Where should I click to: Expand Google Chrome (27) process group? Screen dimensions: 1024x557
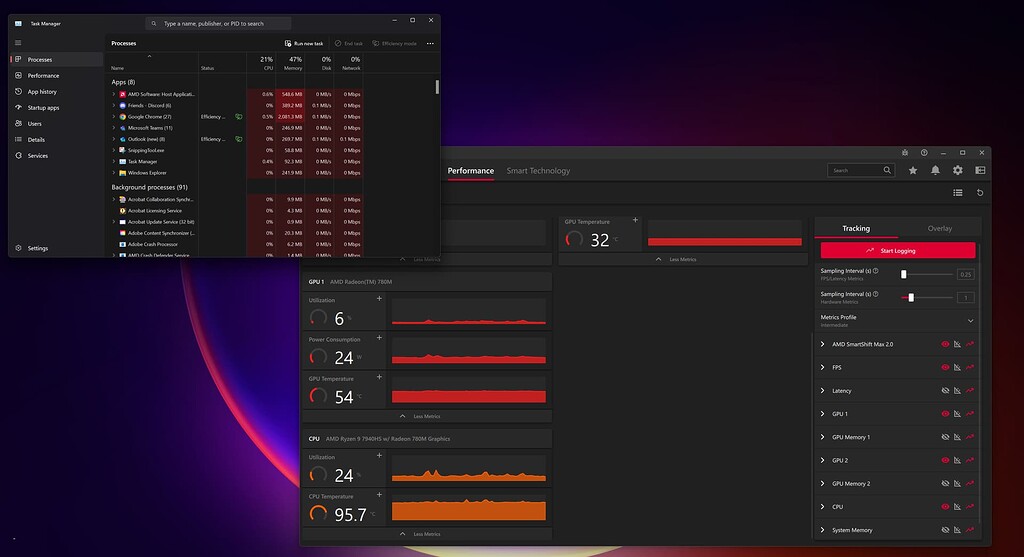pos(114,117)
